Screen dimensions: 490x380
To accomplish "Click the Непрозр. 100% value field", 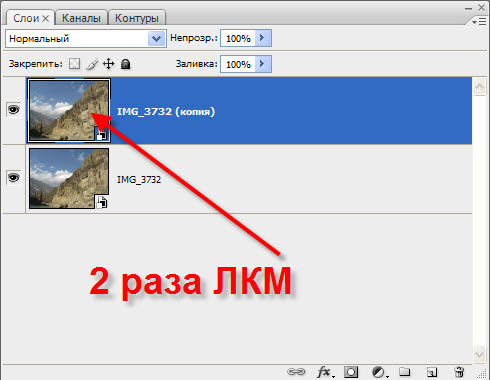I will click(238, 38).
